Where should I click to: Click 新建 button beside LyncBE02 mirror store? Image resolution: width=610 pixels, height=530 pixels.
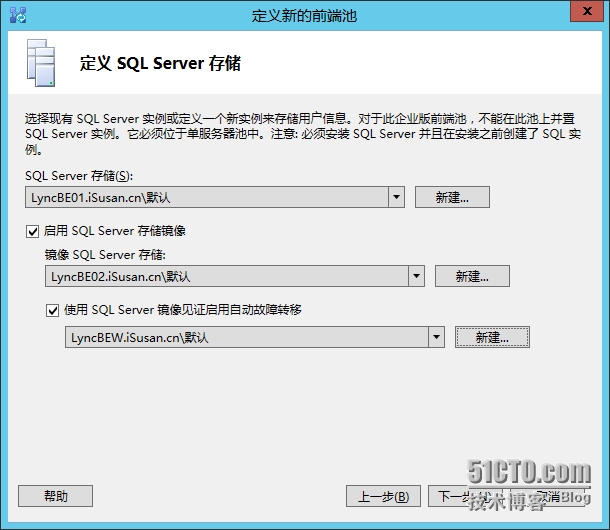pos(472,276)
